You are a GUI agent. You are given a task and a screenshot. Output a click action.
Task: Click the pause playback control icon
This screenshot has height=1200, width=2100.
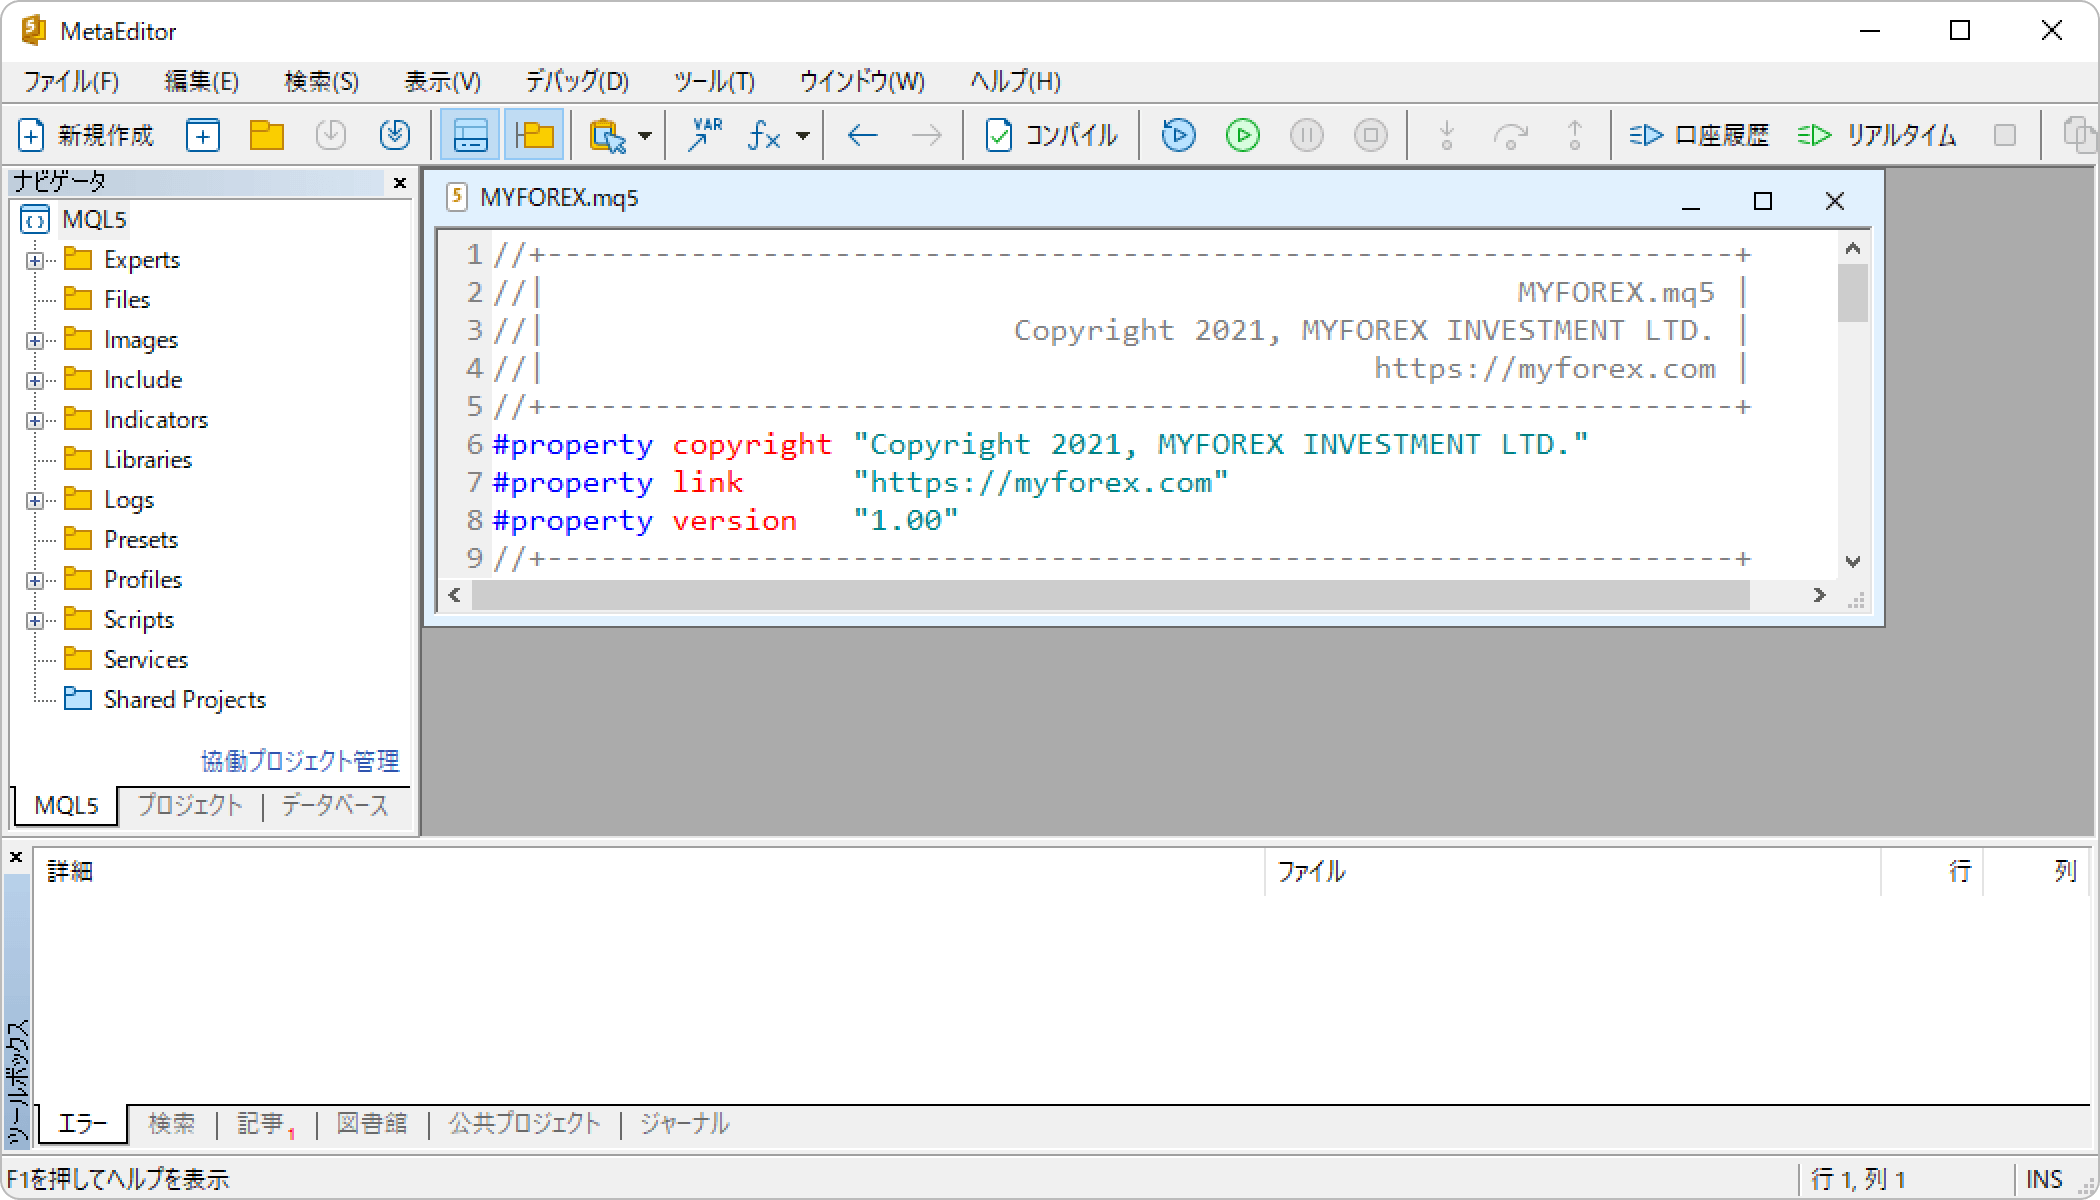coord(1307,134)
